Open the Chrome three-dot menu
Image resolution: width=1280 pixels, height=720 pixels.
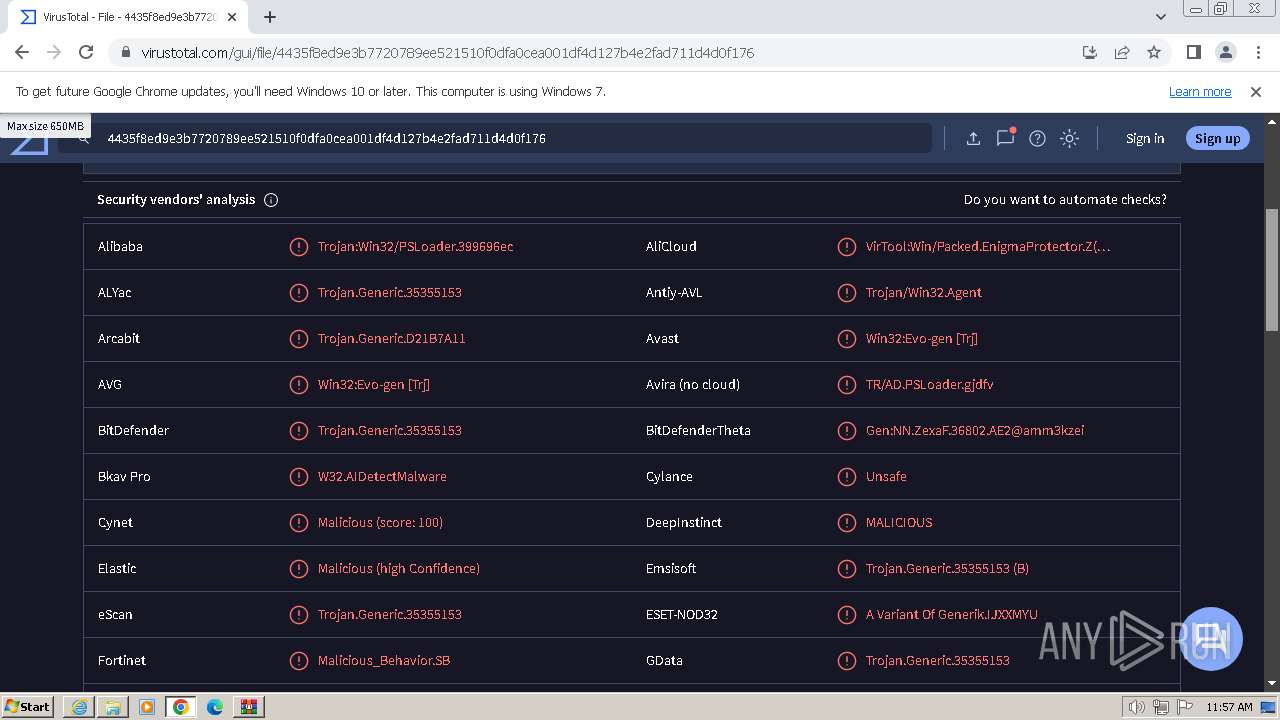(1257, 52)
